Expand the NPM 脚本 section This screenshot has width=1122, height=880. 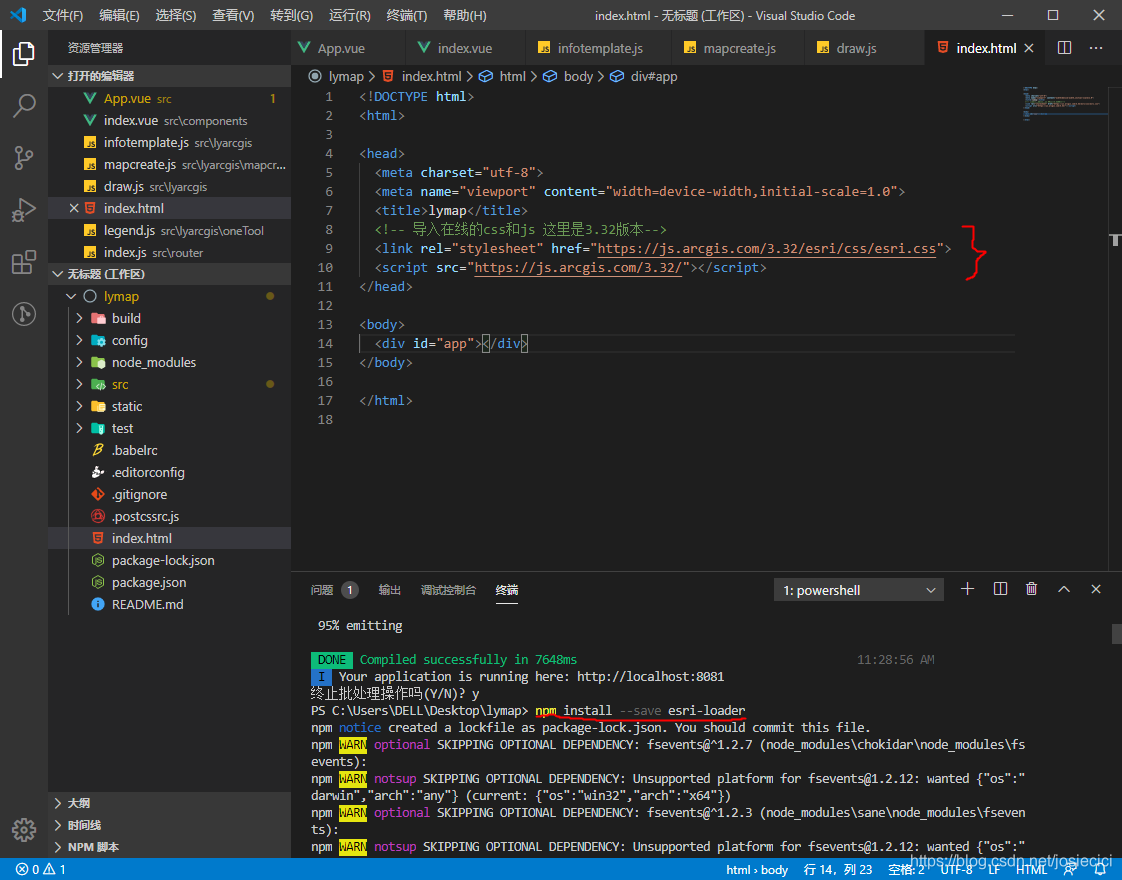(x=93, y=847)
